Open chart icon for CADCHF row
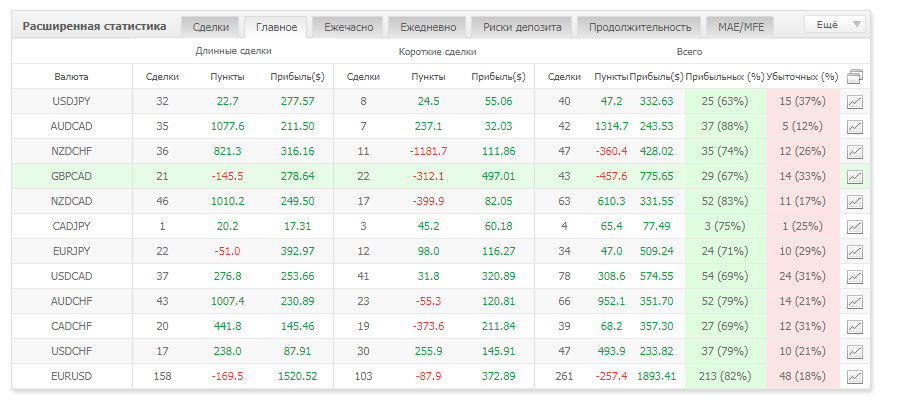Viewport: 912px width, 409px height. click(854, 327)
